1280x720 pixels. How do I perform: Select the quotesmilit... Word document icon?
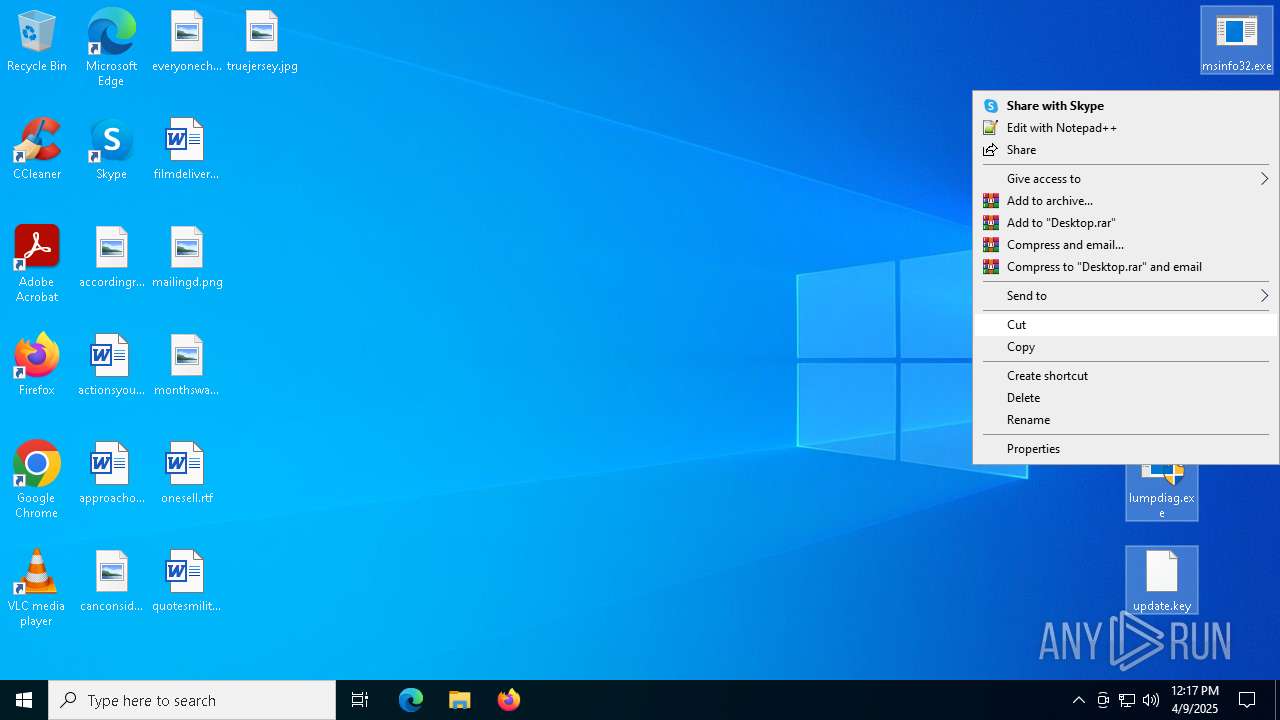click(187, 582)
